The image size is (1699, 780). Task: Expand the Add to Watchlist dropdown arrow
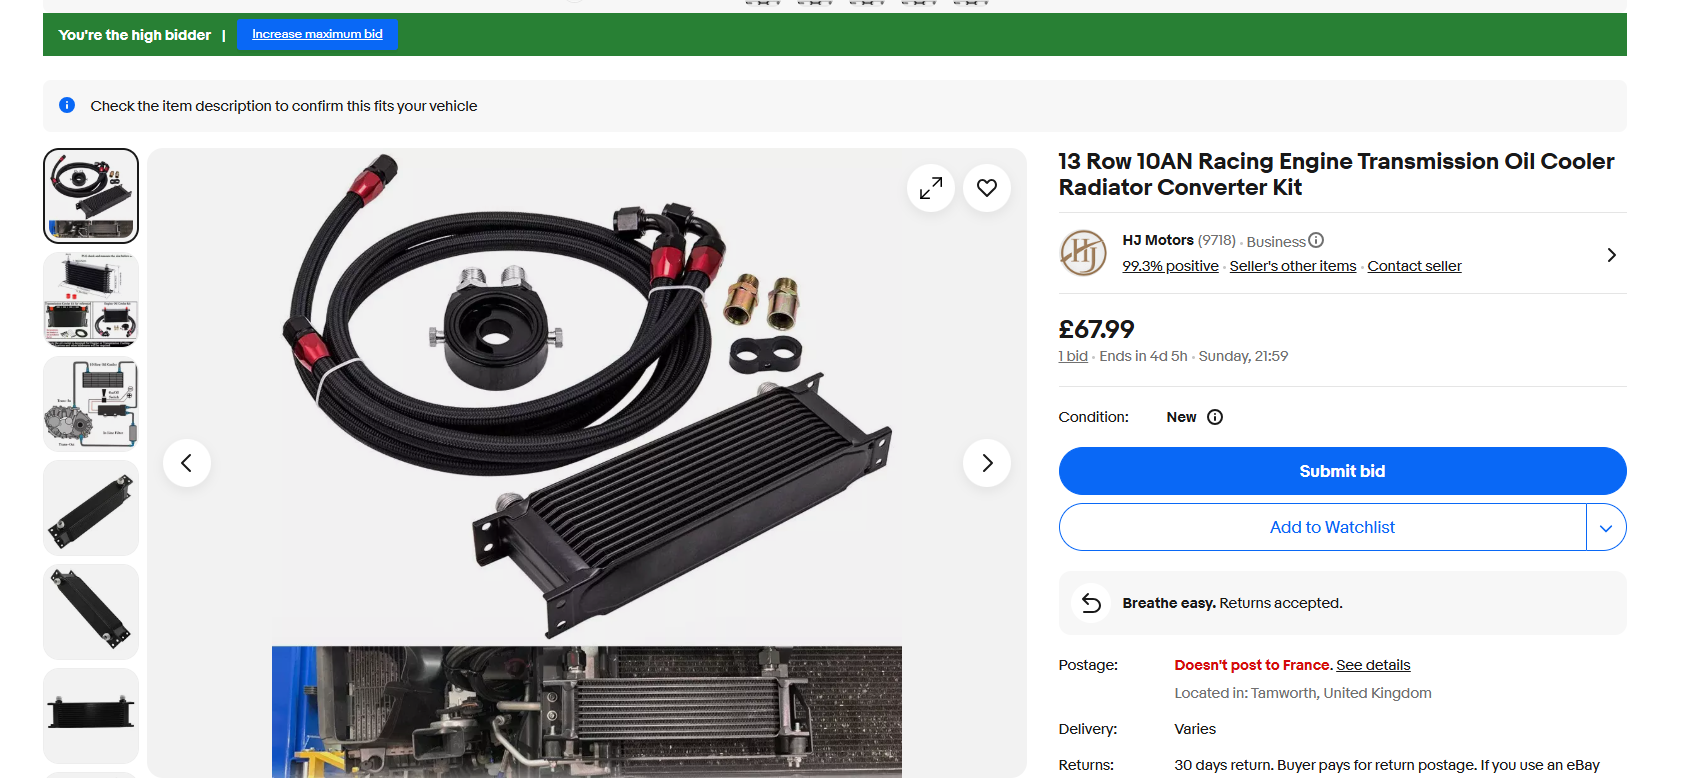(x=1605, y=528)
